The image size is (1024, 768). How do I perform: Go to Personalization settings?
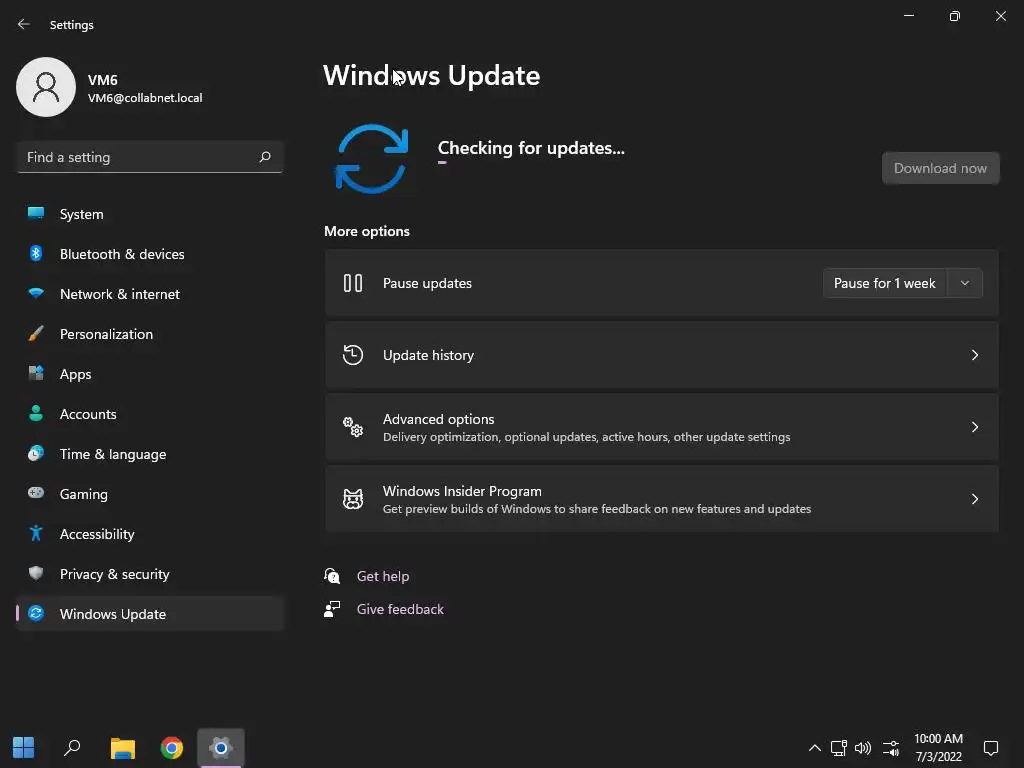[150, 334]
